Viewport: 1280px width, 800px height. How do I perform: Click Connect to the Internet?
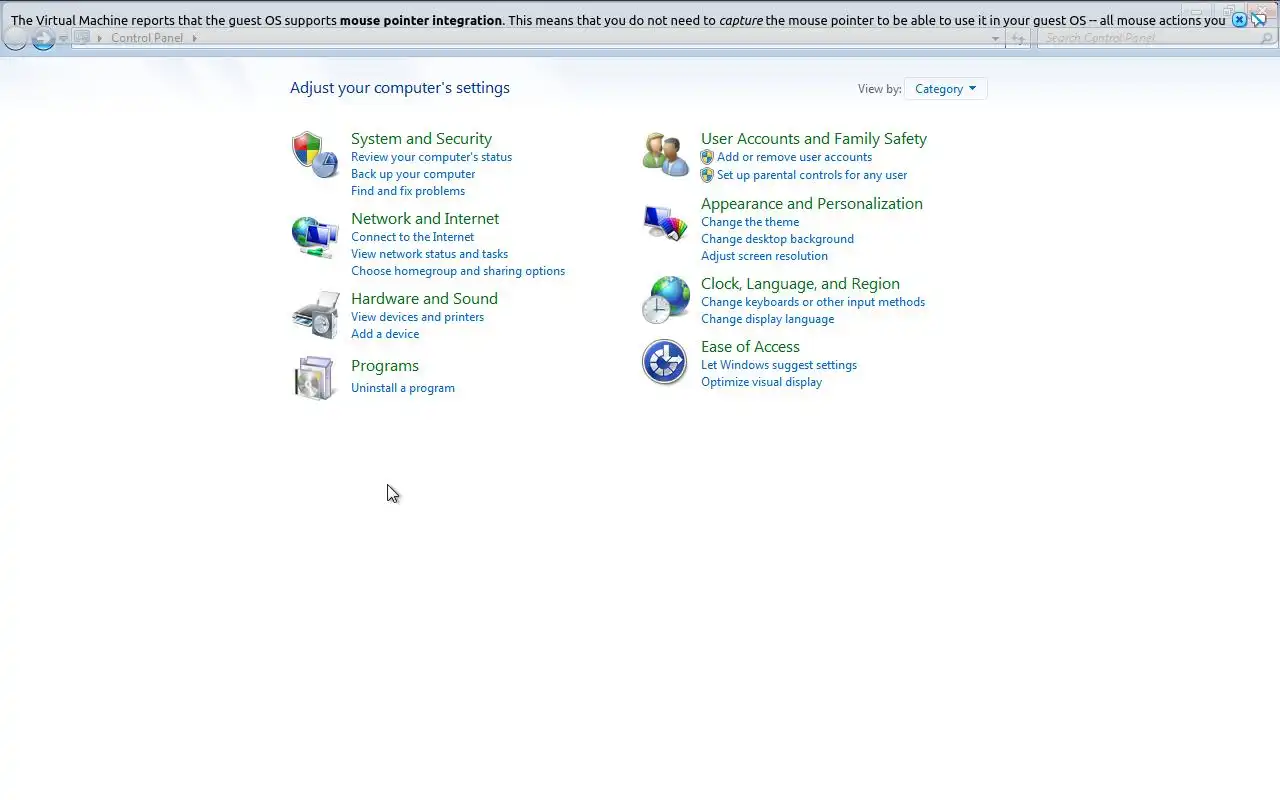click(x=412, y=237)
